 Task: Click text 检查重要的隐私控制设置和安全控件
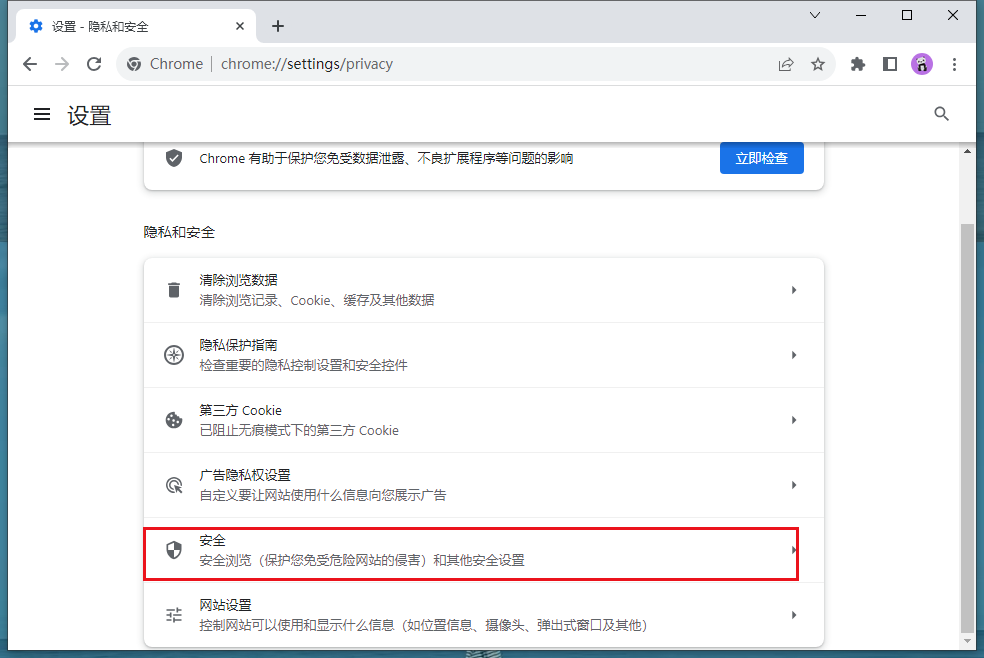click(x=304, y=365)
